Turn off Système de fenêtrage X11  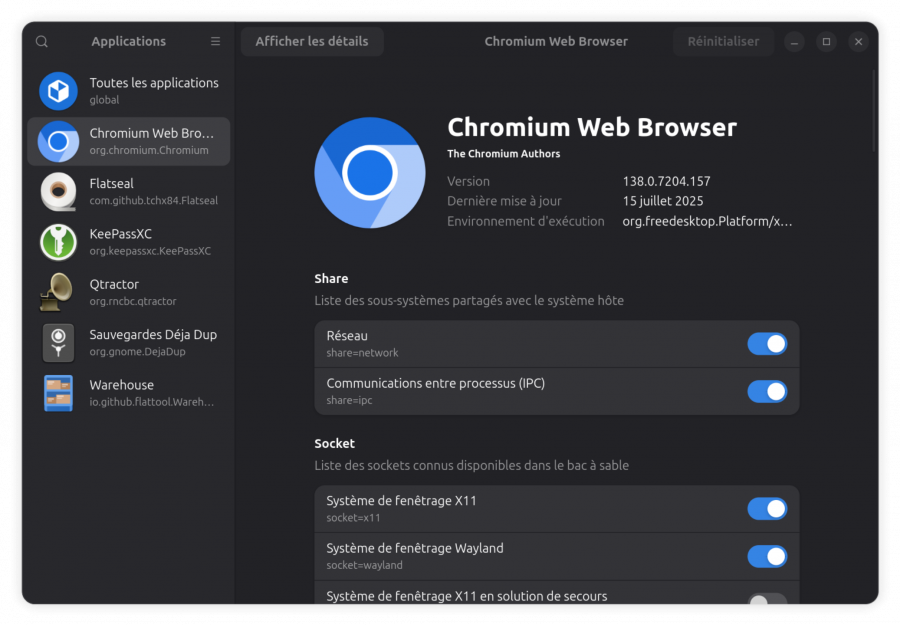point(767,509)
